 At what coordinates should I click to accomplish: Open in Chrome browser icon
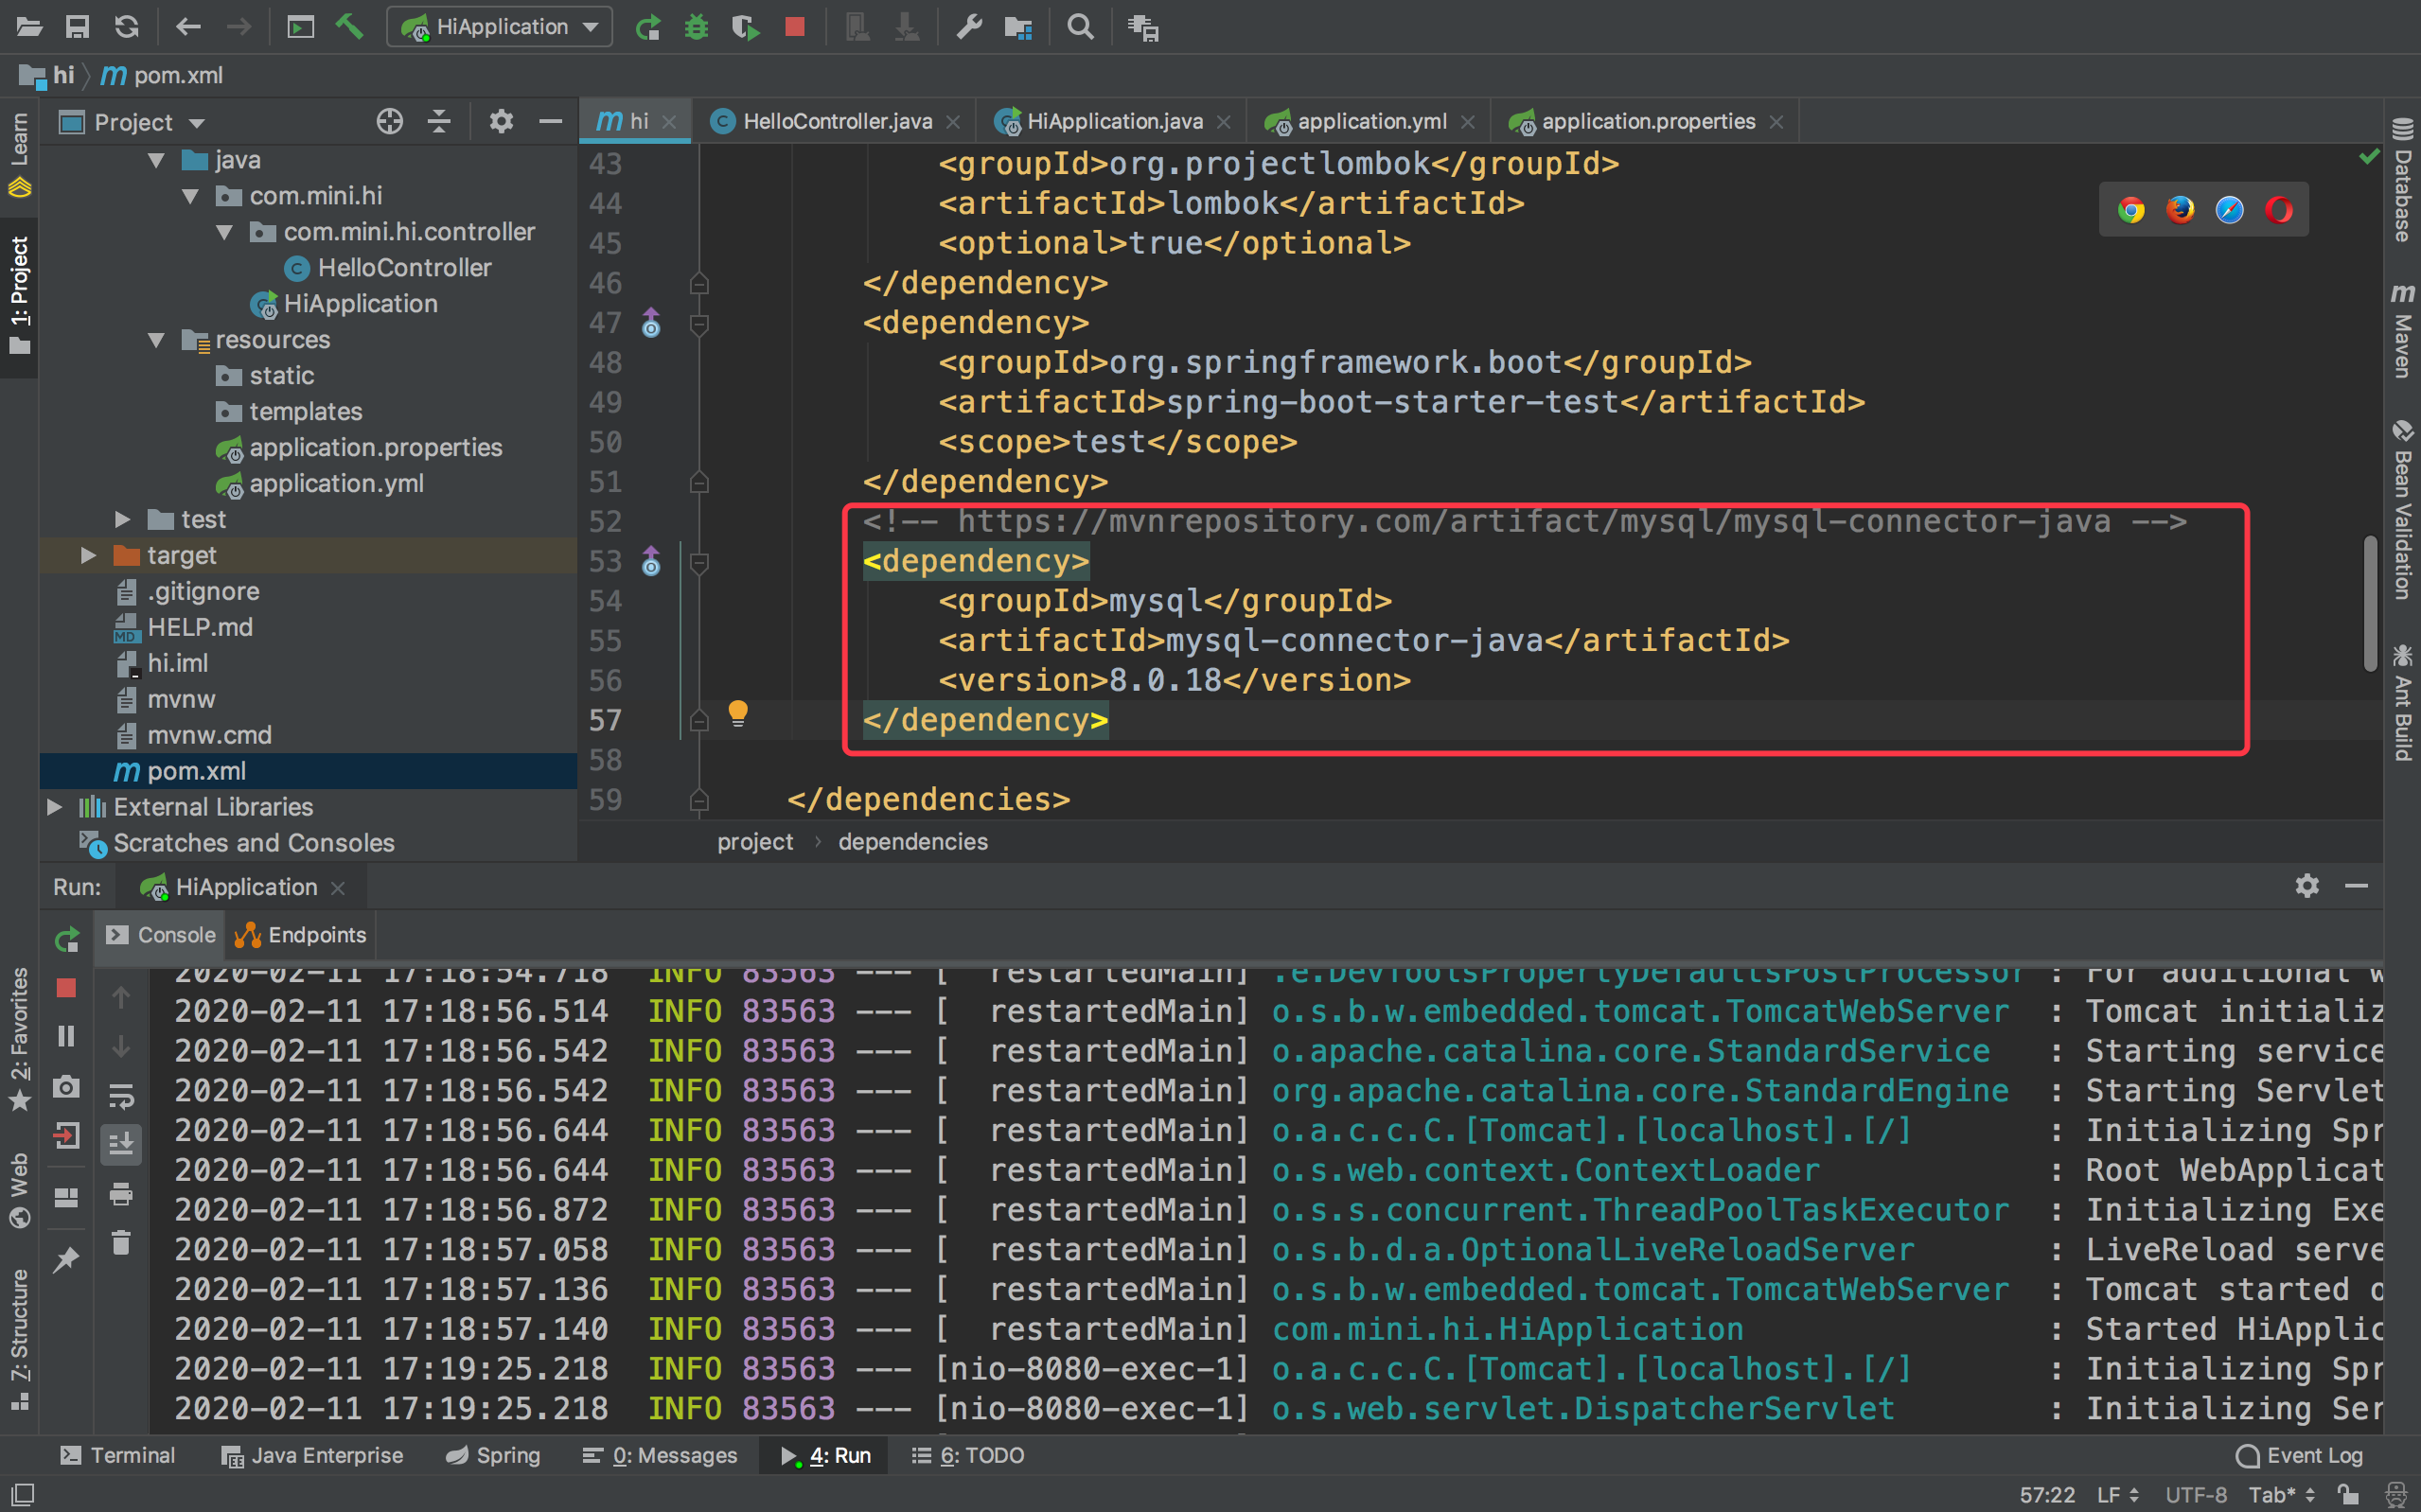point(2131,210)
